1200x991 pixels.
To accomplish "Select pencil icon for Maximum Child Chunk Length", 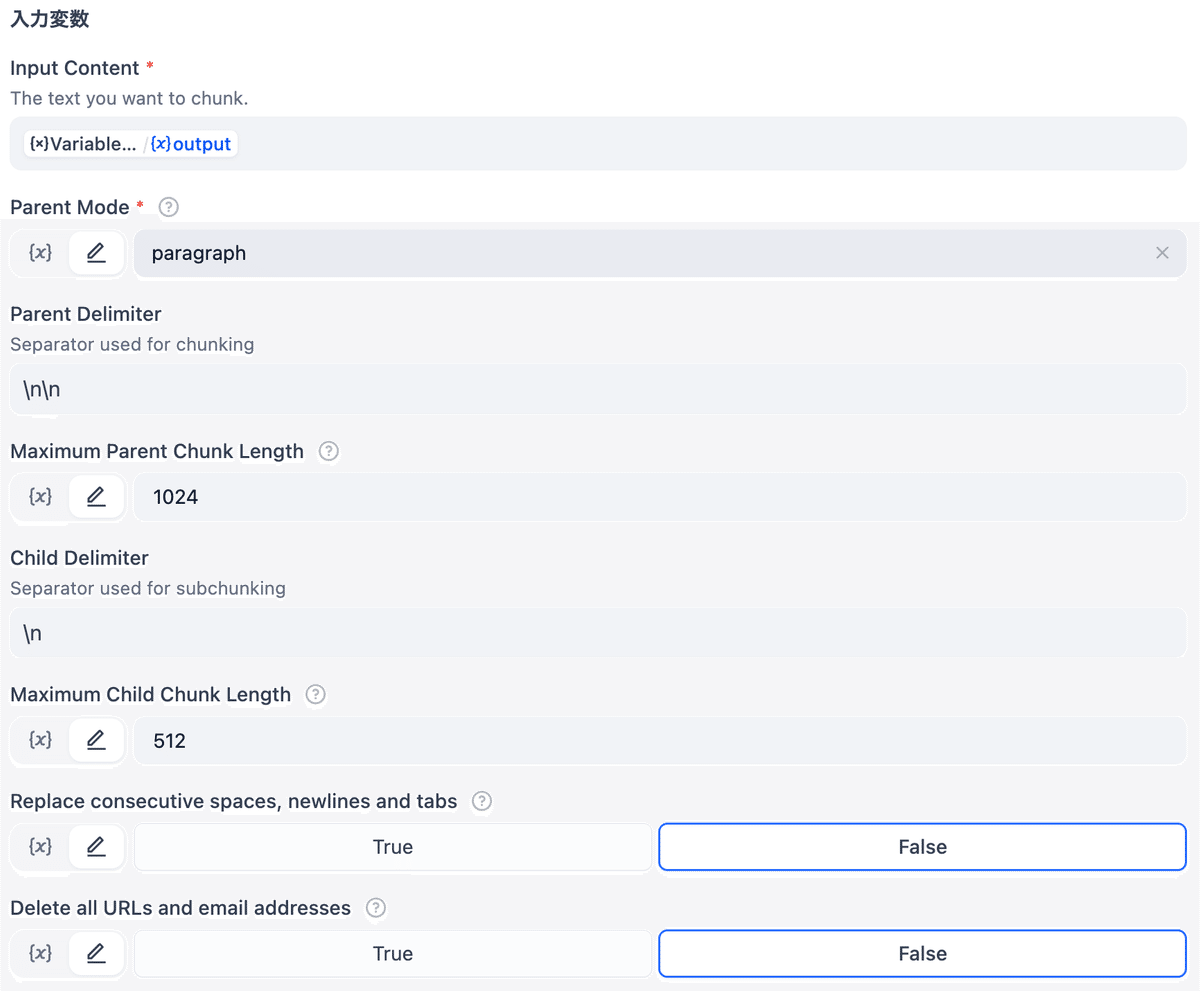I will point(96,740).
